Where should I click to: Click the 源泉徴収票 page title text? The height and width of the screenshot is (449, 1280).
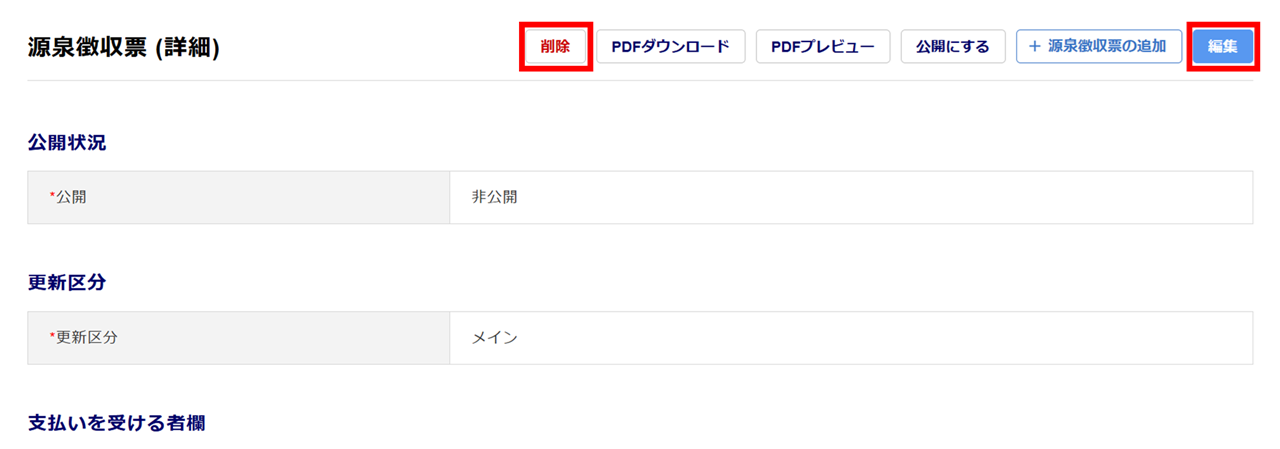(89, 48)
